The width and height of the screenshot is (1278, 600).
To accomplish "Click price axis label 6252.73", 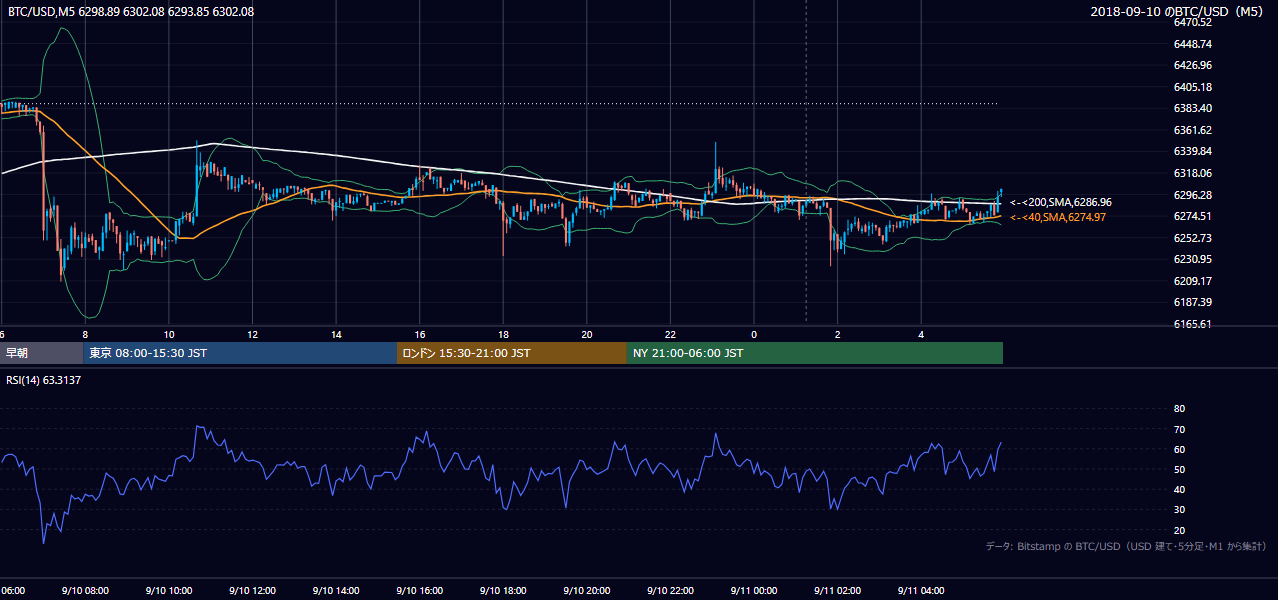I will point(1193,238).
